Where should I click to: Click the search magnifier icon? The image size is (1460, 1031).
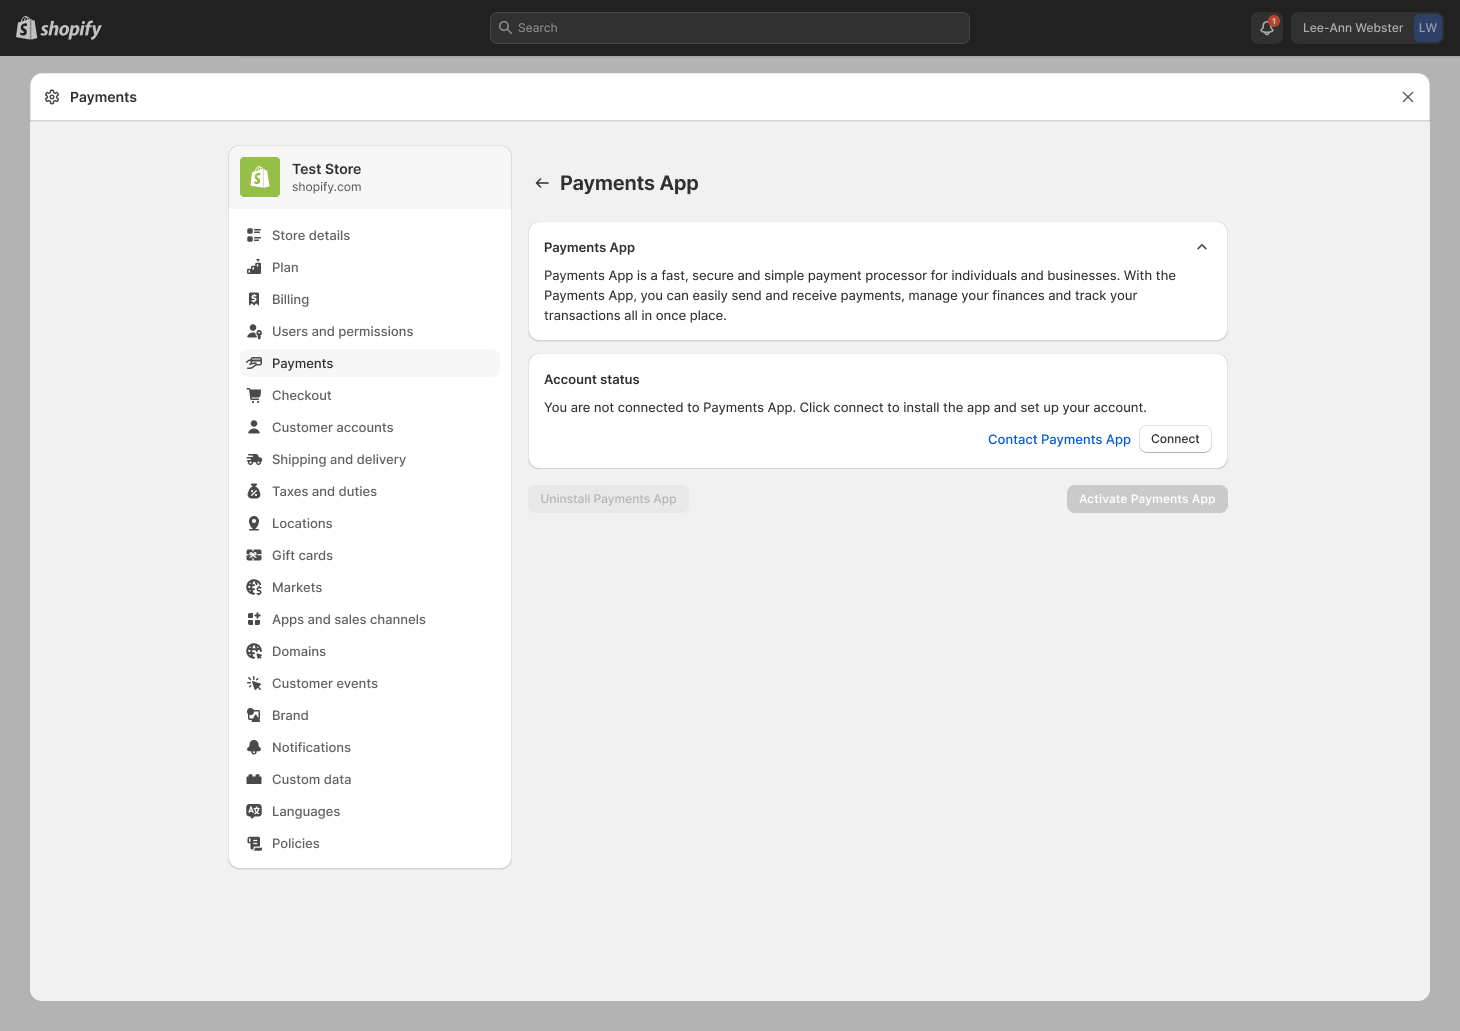click(506, 28)
